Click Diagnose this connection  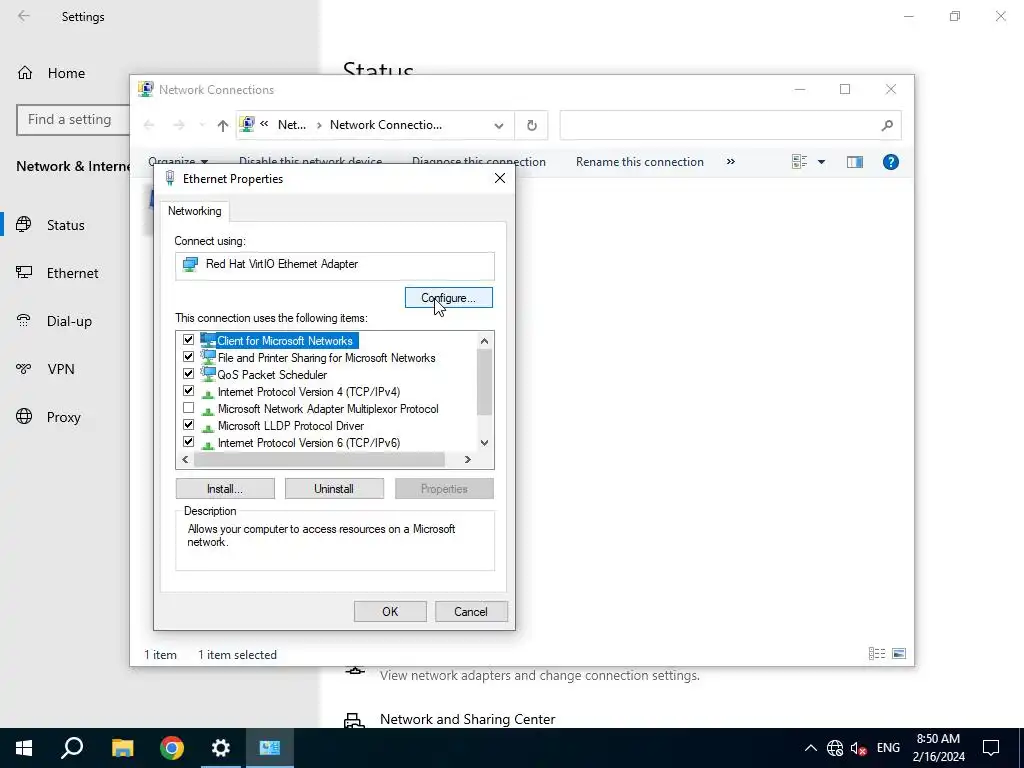479,162
